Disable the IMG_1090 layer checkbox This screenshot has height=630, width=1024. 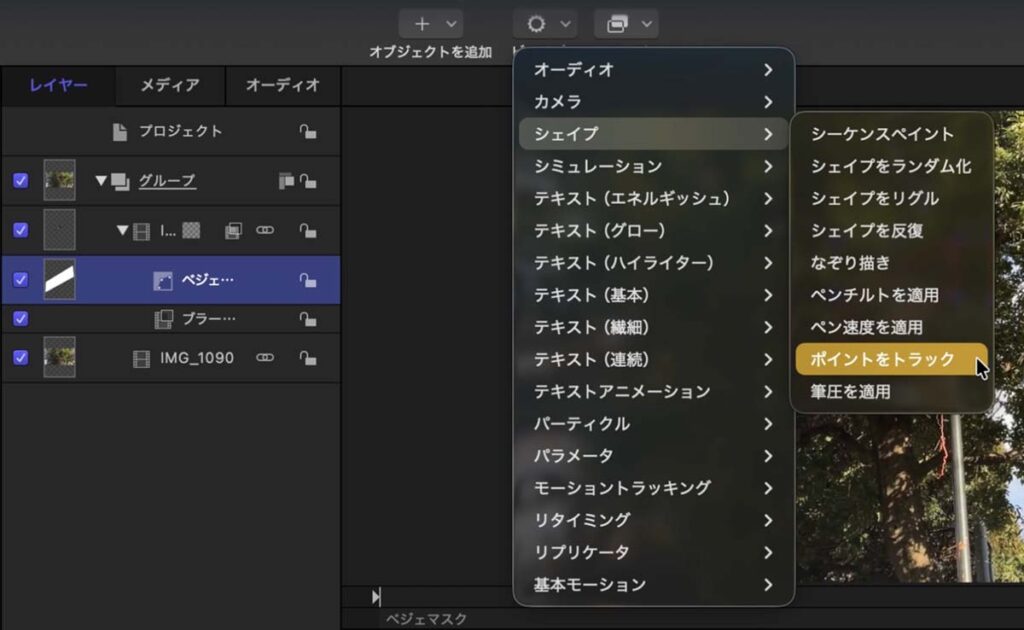coord(21,358)
